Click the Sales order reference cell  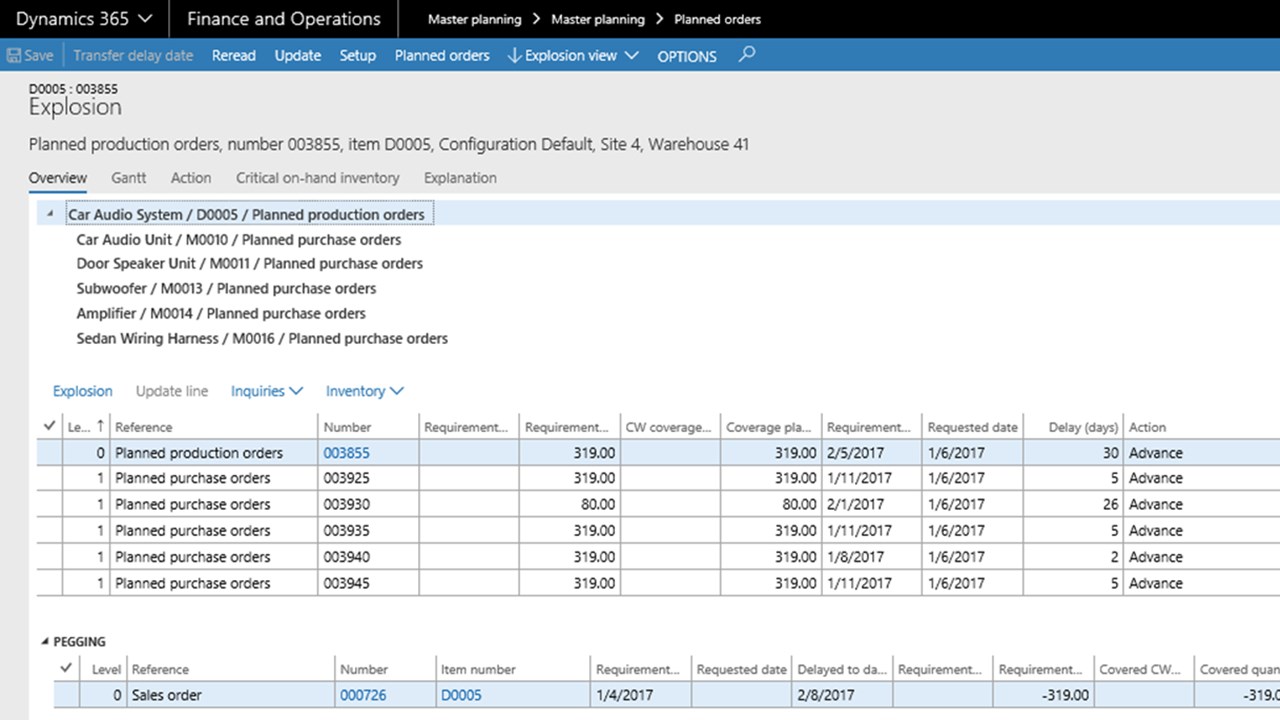pyautogui.click(x=230, y=695)
